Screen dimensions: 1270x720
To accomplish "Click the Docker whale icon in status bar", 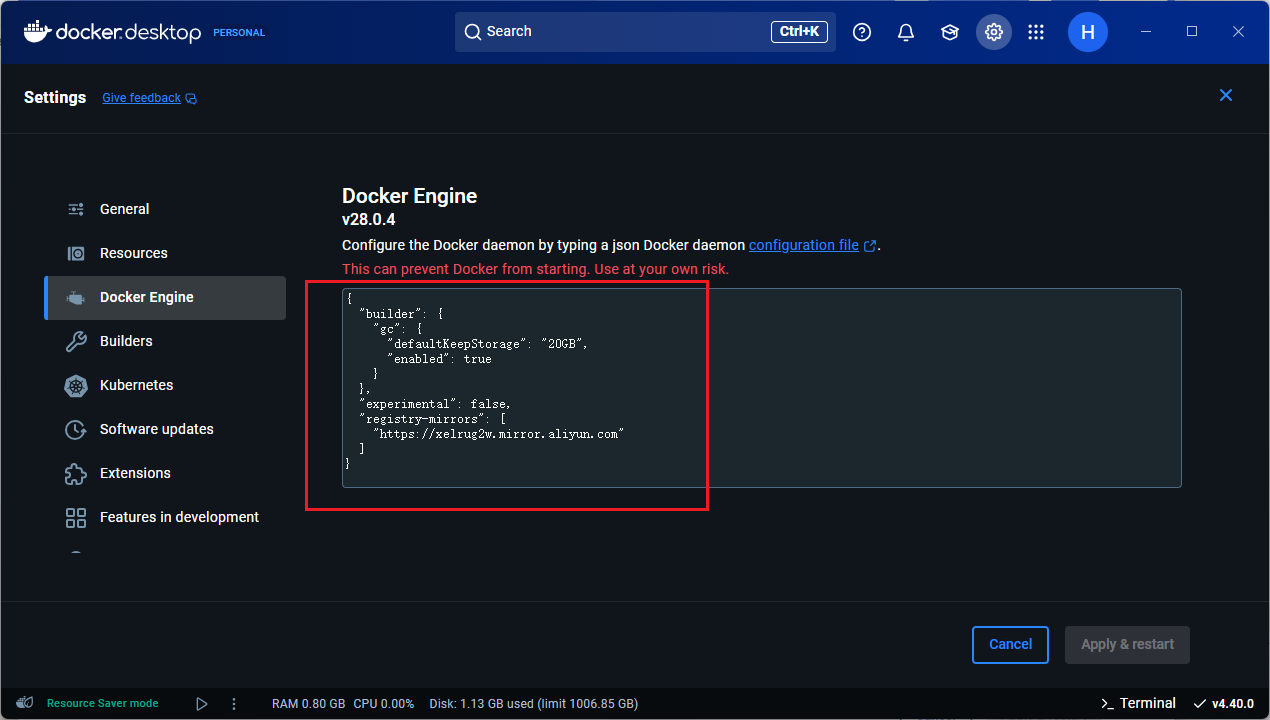I will (x=24, y=703).
